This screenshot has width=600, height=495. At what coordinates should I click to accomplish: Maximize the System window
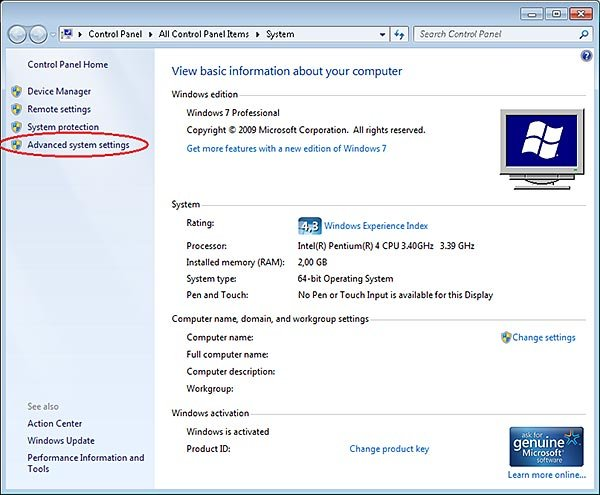556,14
